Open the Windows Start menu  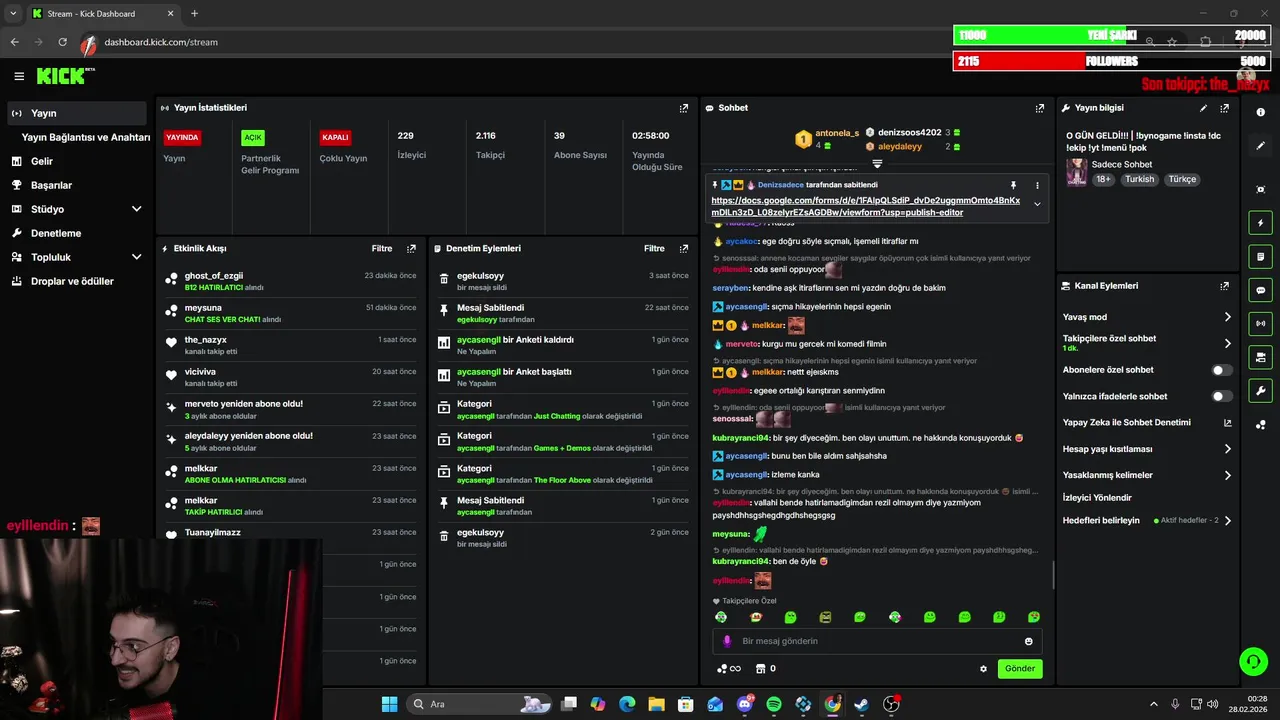point(389,704)
